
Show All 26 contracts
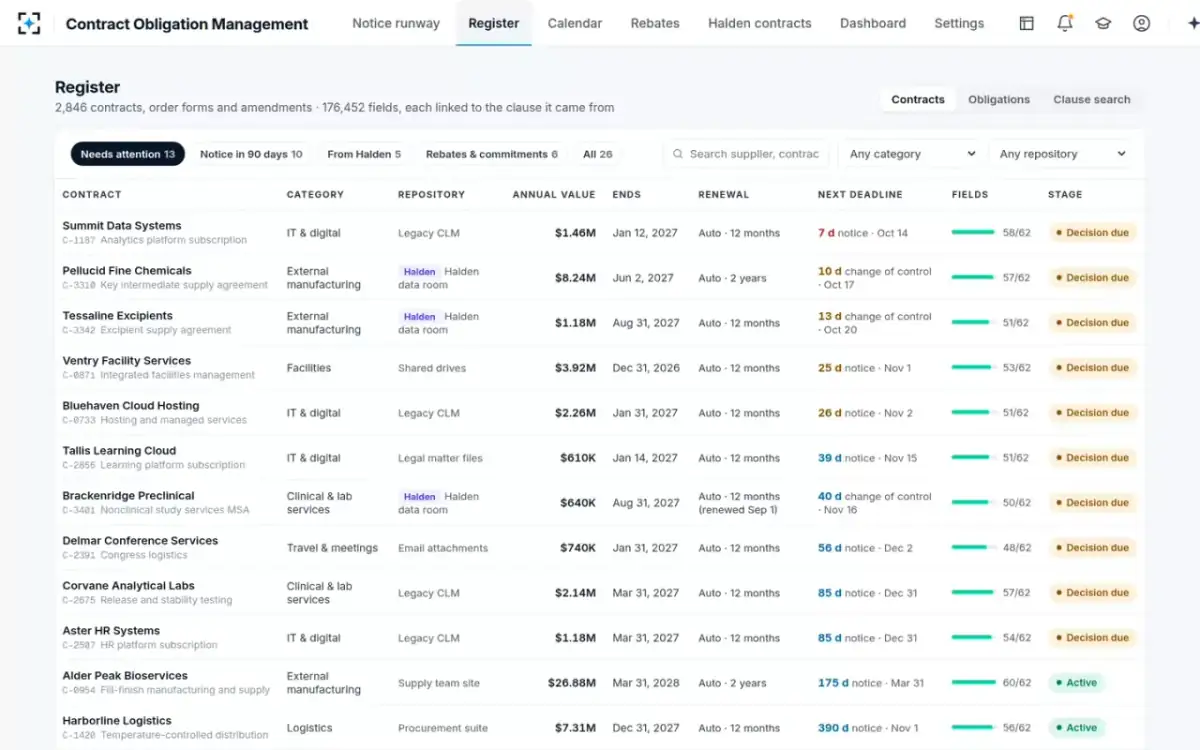point(598,154)
